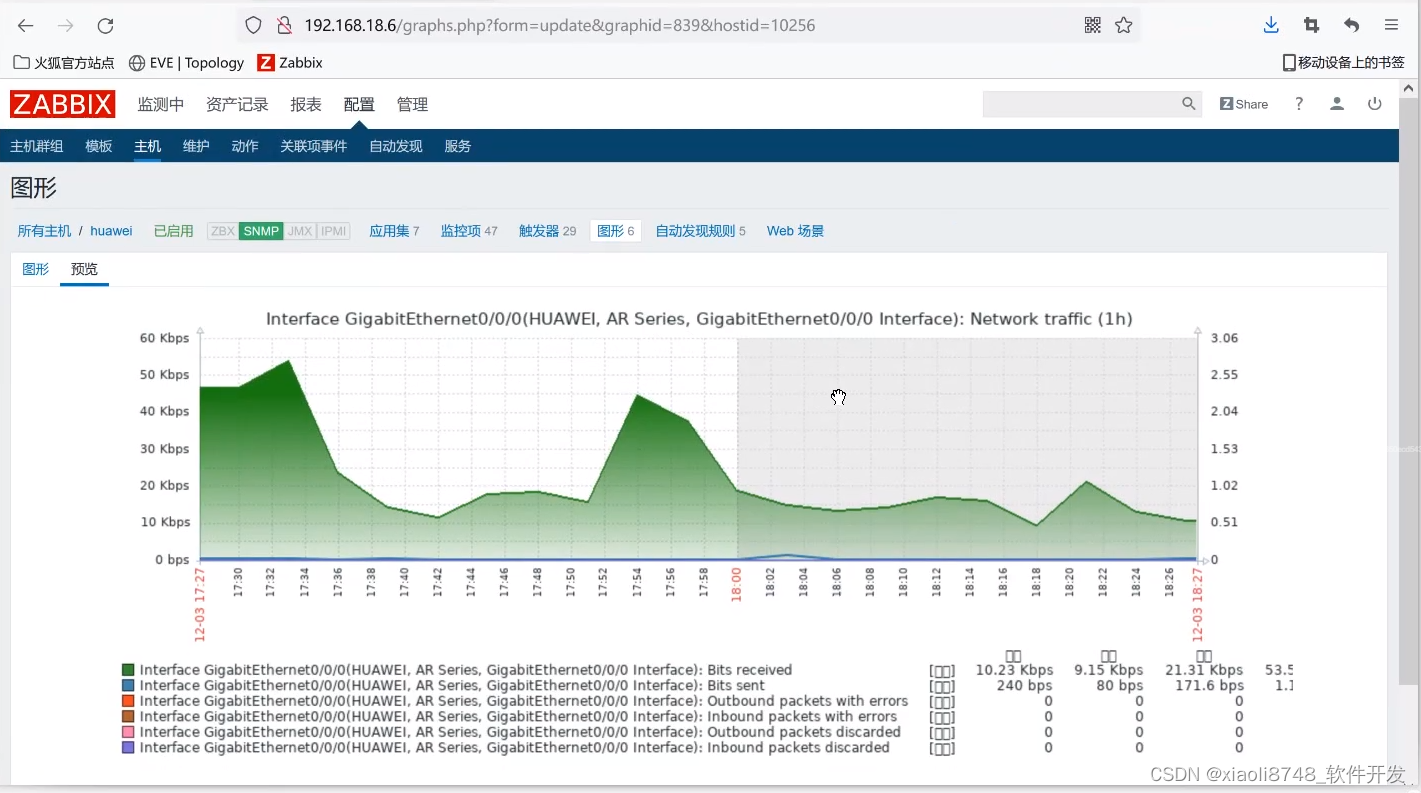Open 移动设备上的书签 folder
Viewport: 1421px width, 793px height.
pyautogui.click(x=1344, y=62)
